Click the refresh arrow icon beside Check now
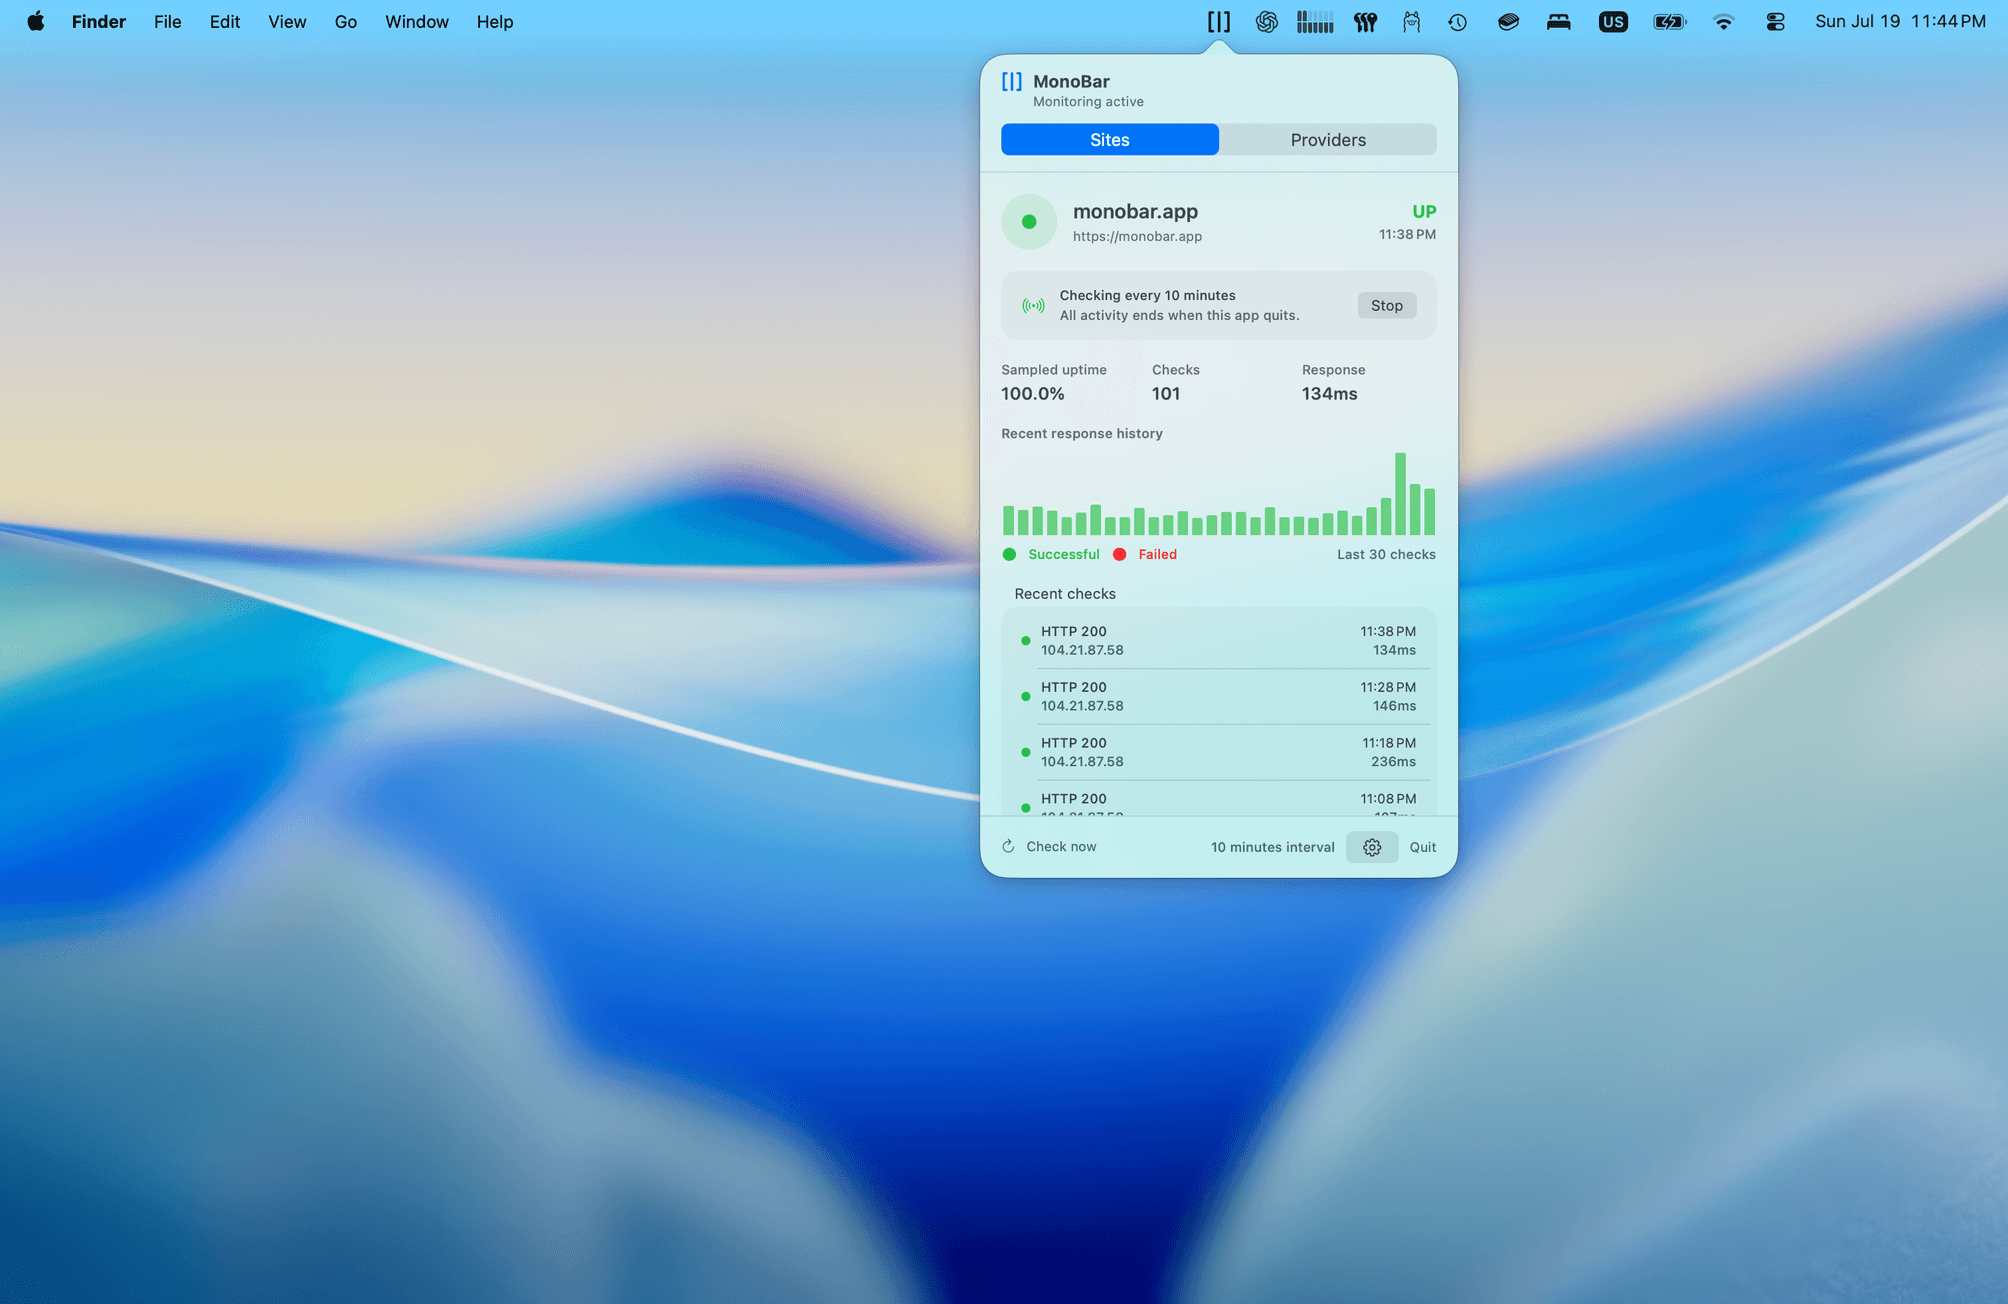This screenshot has height=1304, width=2008. [1008, 847]
